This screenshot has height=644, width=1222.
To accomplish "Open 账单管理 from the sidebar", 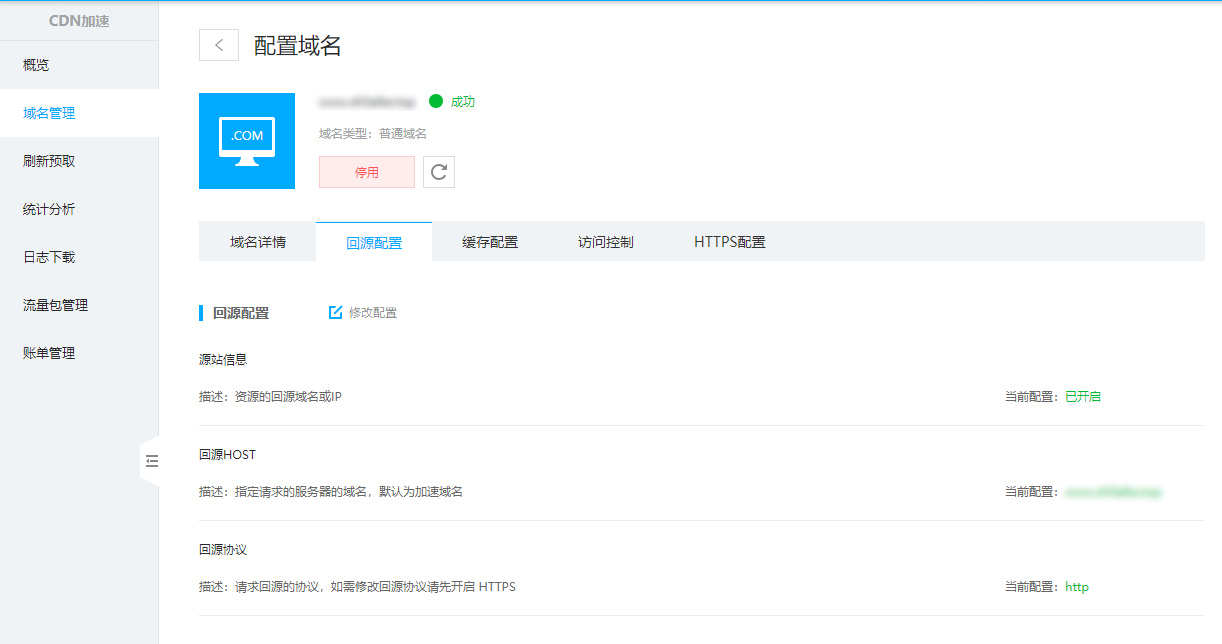I will (x=49, y=353).
